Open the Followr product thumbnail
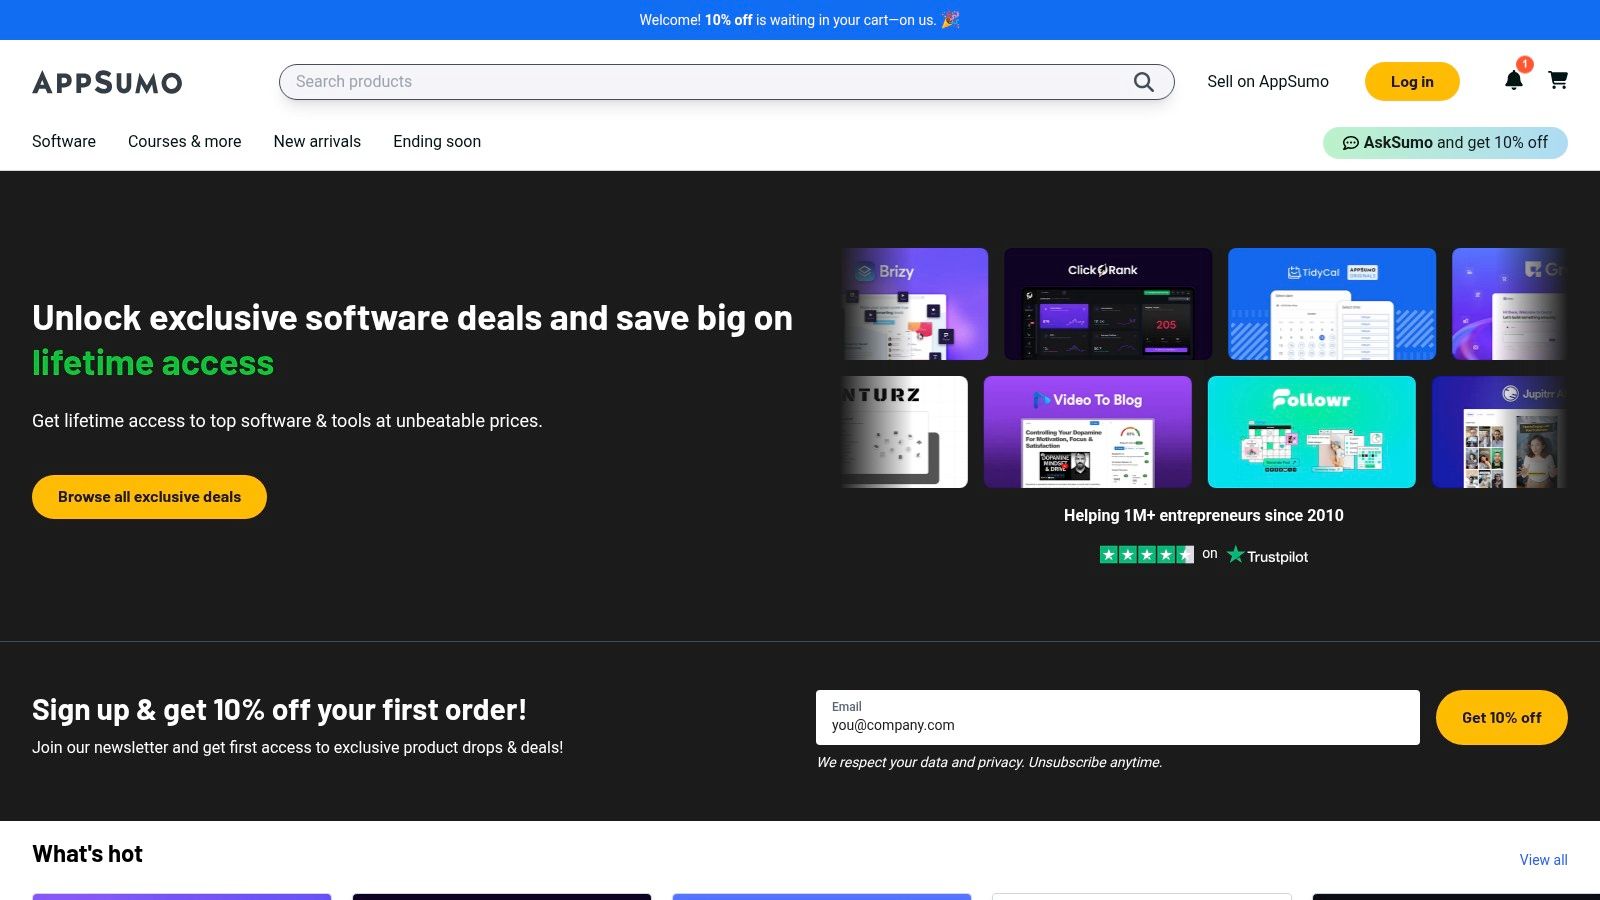Image resolution: width=1600 pixels, height=900 pixels. pyautogui.click(x=1312, y=432)
